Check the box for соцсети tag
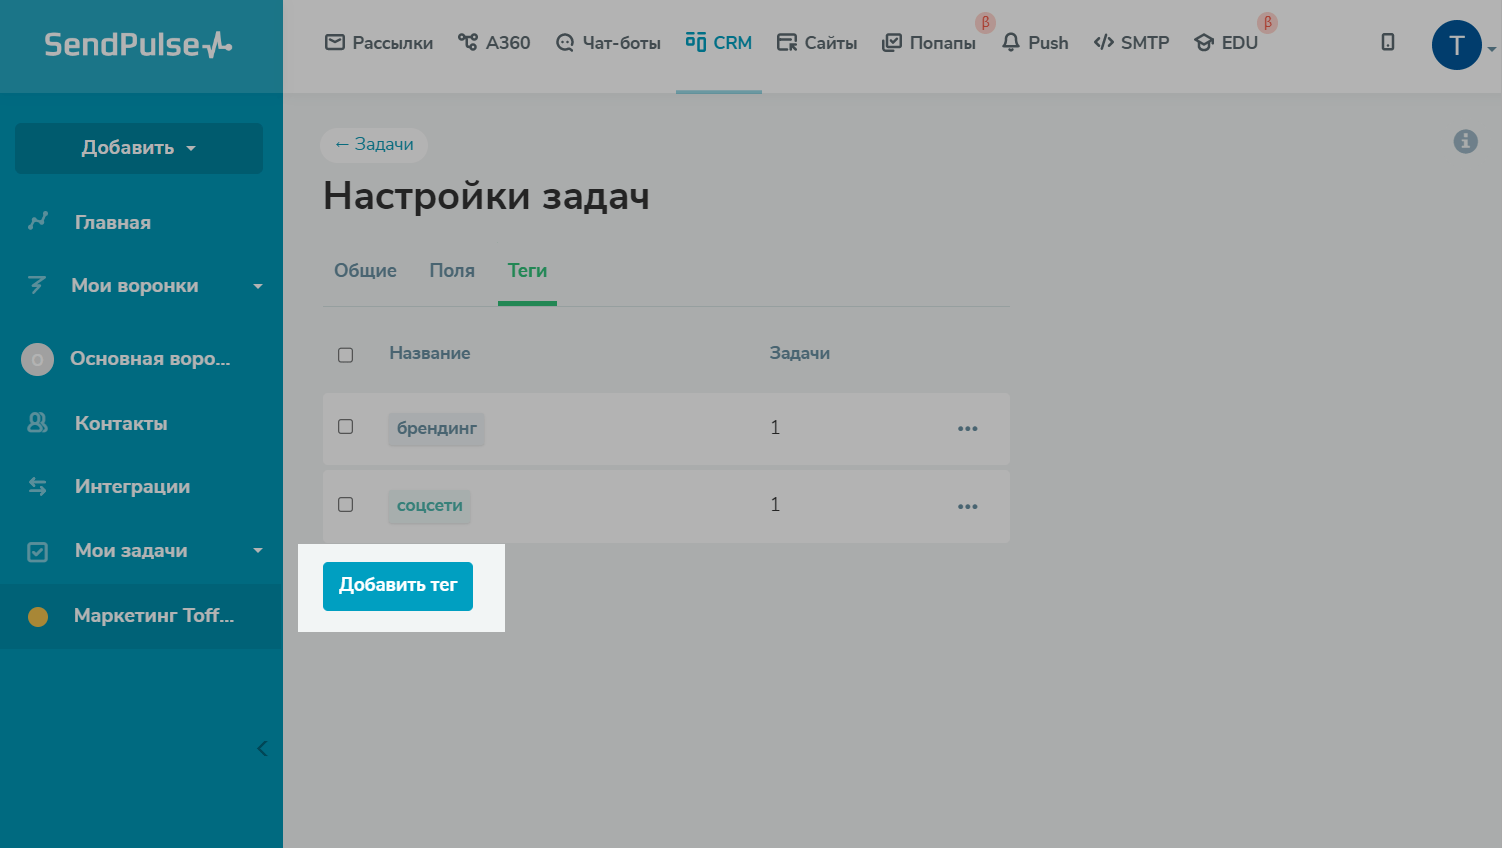The height and width of the screenshot is (848, 1502). [x=346, y=505]
